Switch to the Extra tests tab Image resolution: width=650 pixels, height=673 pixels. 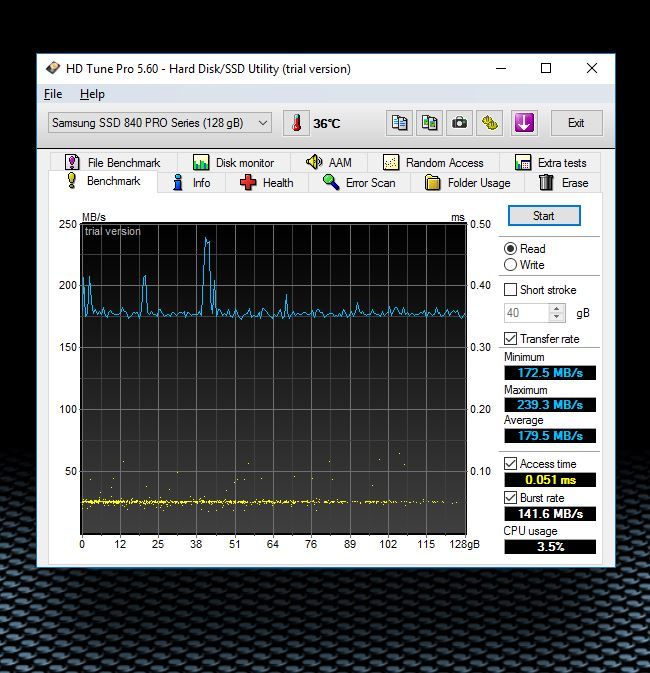550,163
